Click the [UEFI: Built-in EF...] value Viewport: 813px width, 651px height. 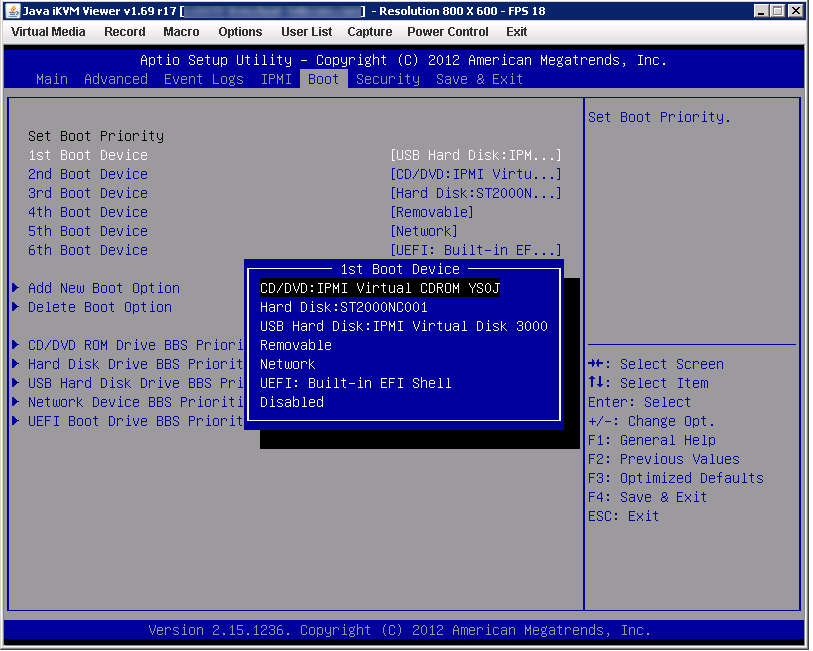coord(475,250)
